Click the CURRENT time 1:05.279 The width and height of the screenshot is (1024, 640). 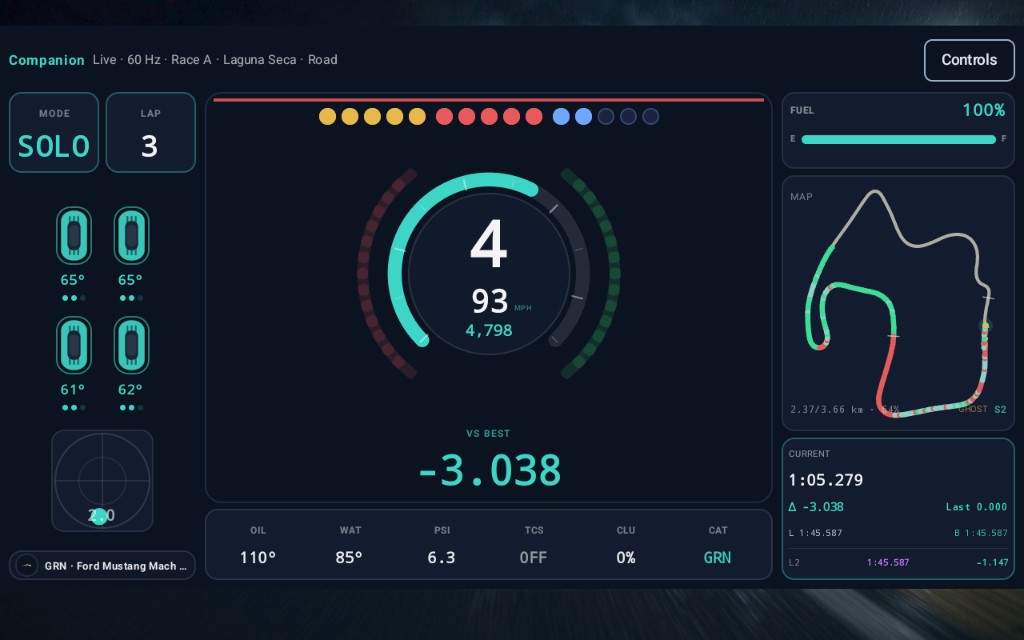pyautogui.click(x=825, y=480)
